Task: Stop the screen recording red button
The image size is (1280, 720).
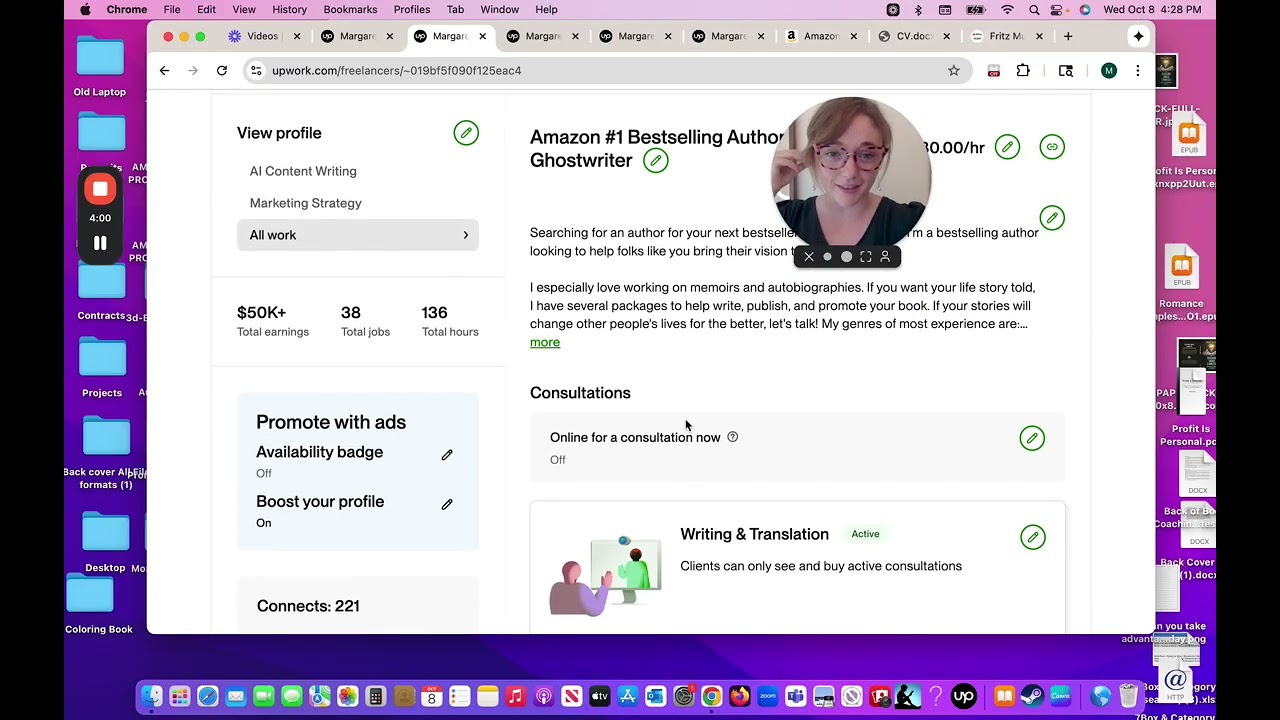Action: [100, 189]
